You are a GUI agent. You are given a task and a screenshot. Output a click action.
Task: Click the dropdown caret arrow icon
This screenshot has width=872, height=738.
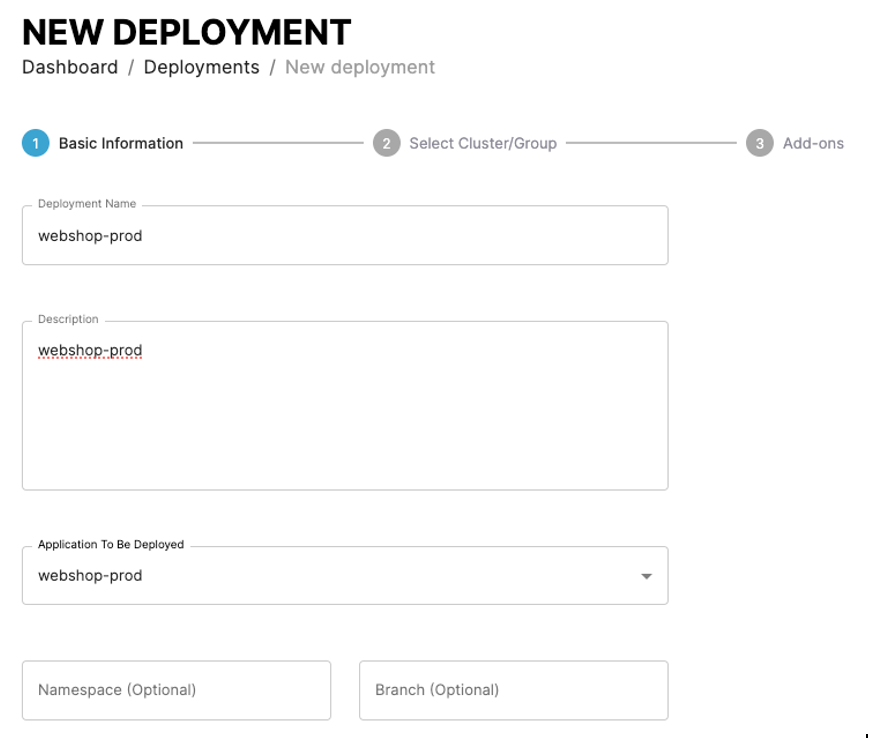[x=646, y=576]
